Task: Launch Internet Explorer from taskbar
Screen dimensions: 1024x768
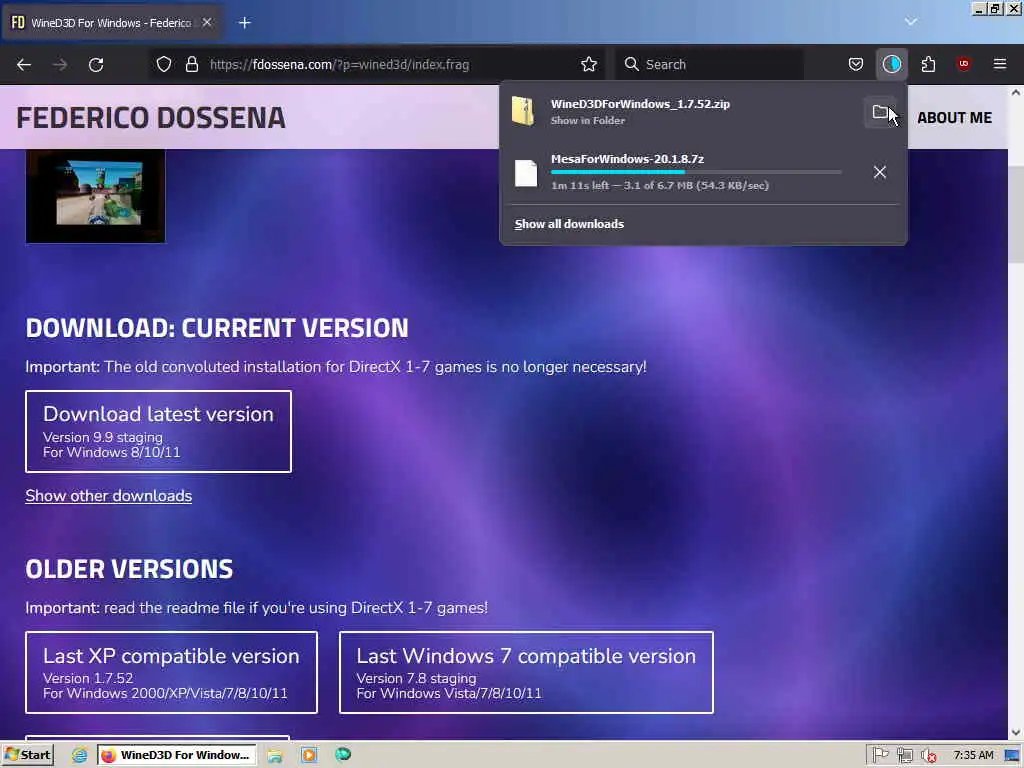Action: coord(80,755)
